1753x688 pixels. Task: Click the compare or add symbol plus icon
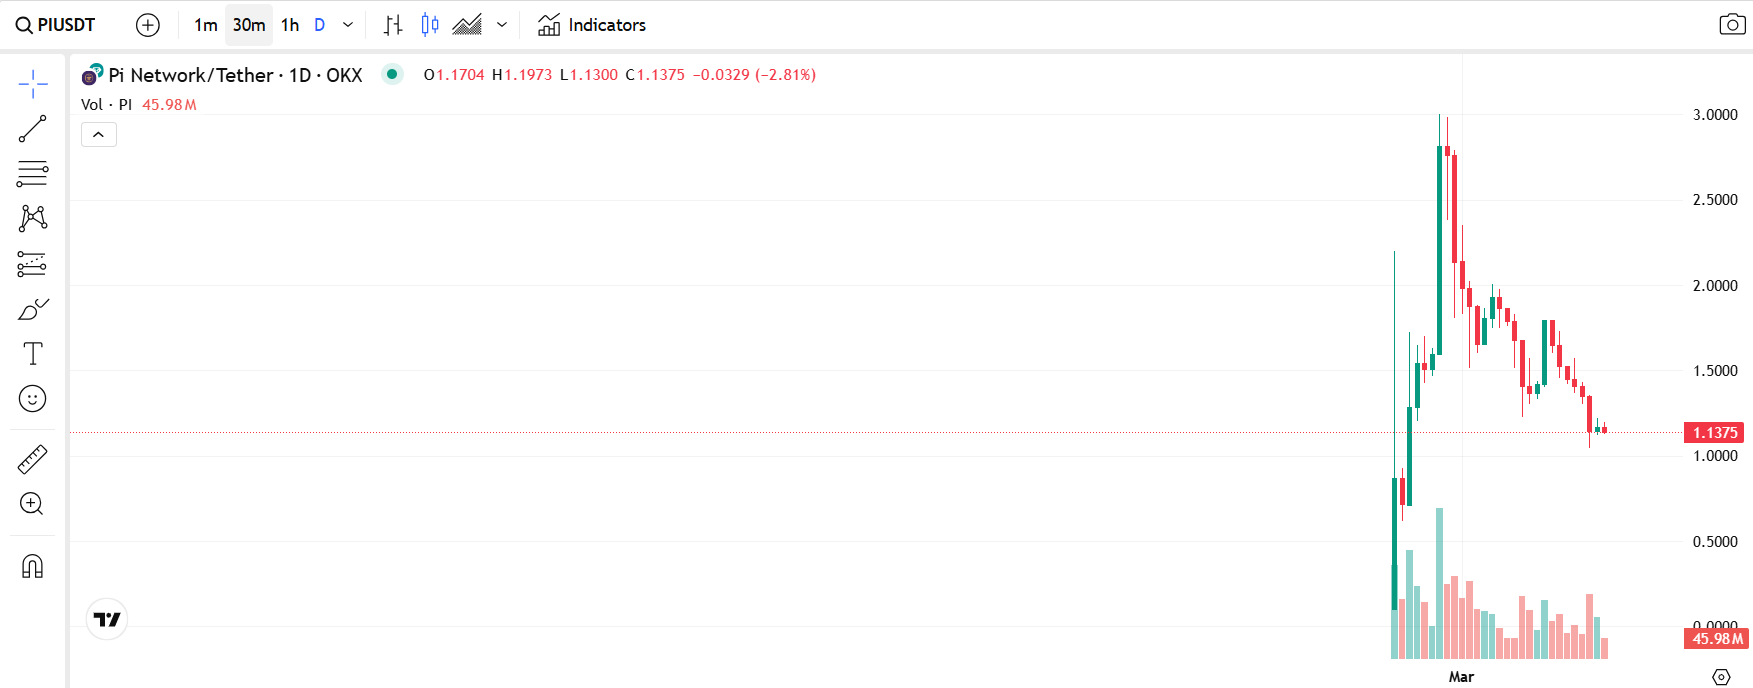(148, 25)
